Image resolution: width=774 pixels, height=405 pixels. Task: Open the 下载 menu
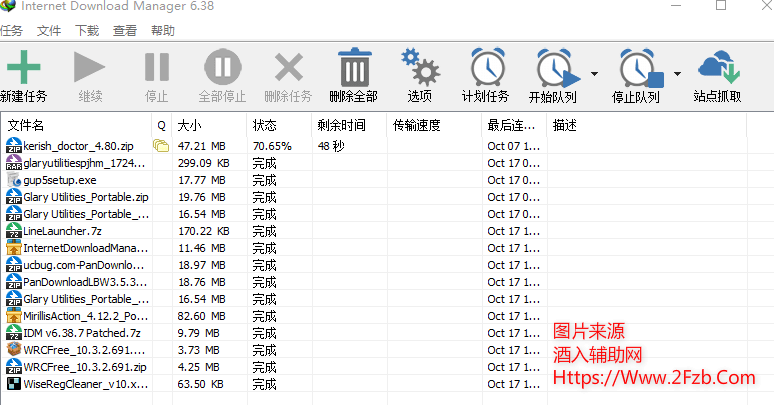(87, 31)
